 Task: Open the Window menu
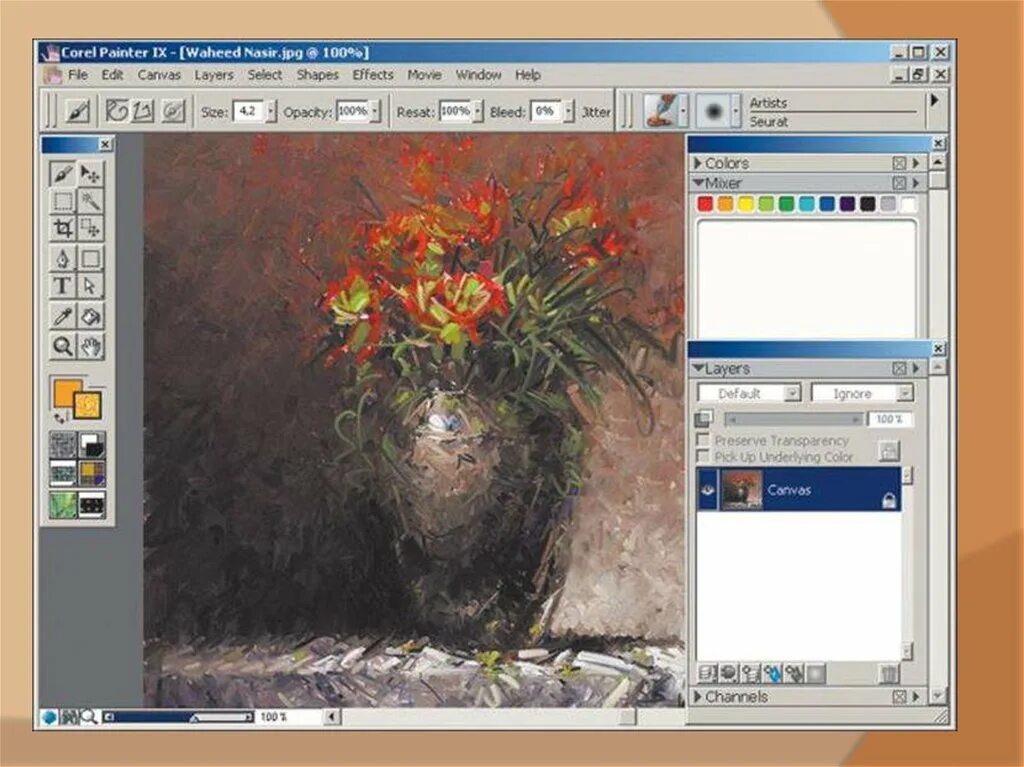pos(478,74)
